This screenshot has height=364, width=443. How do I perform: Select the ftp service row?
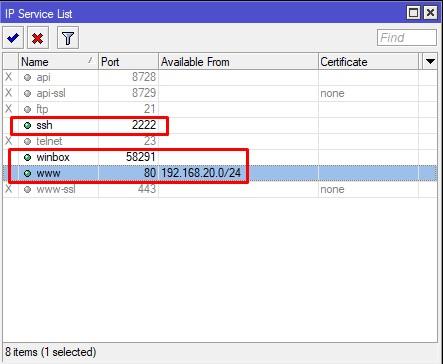click(220, 109)
